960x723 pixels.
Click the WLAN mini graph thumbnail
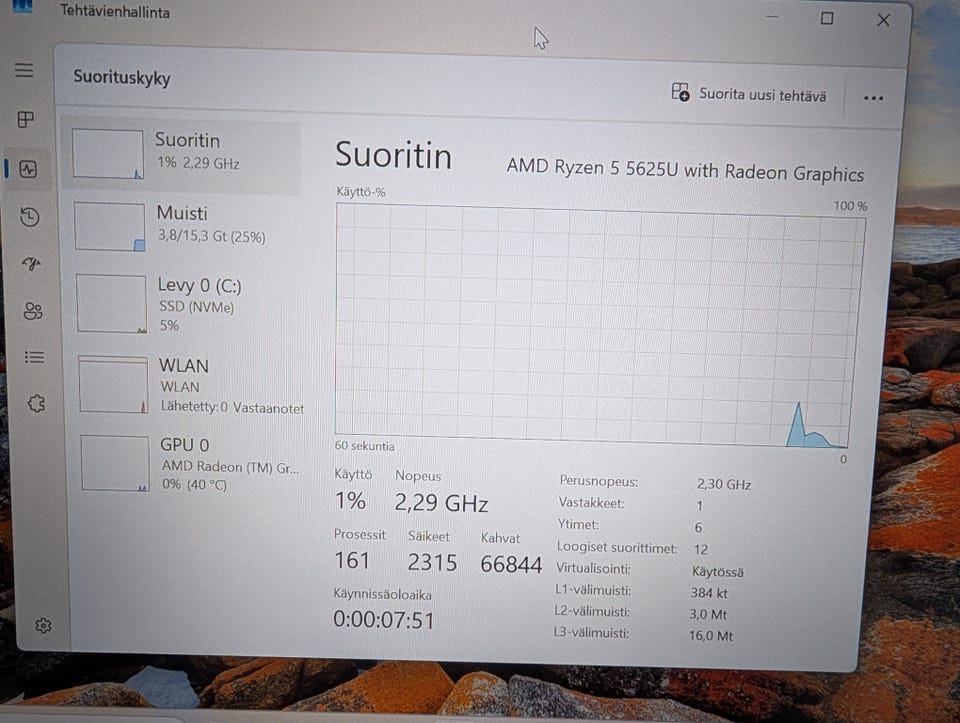pos(113,384)
